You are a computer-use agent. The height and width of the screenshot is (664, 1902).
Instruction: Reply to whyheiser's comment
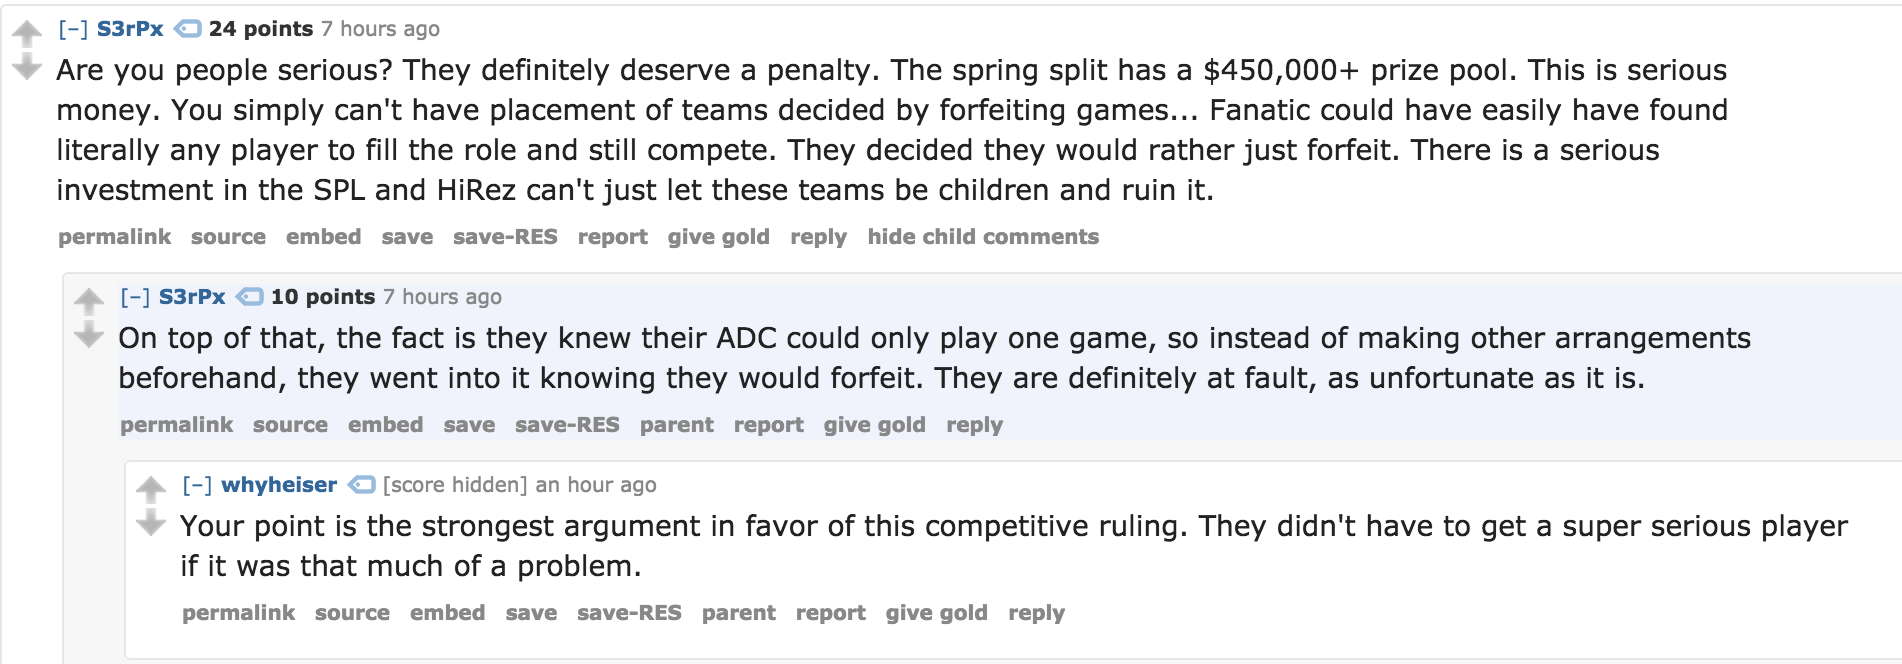pos(1036,613)
